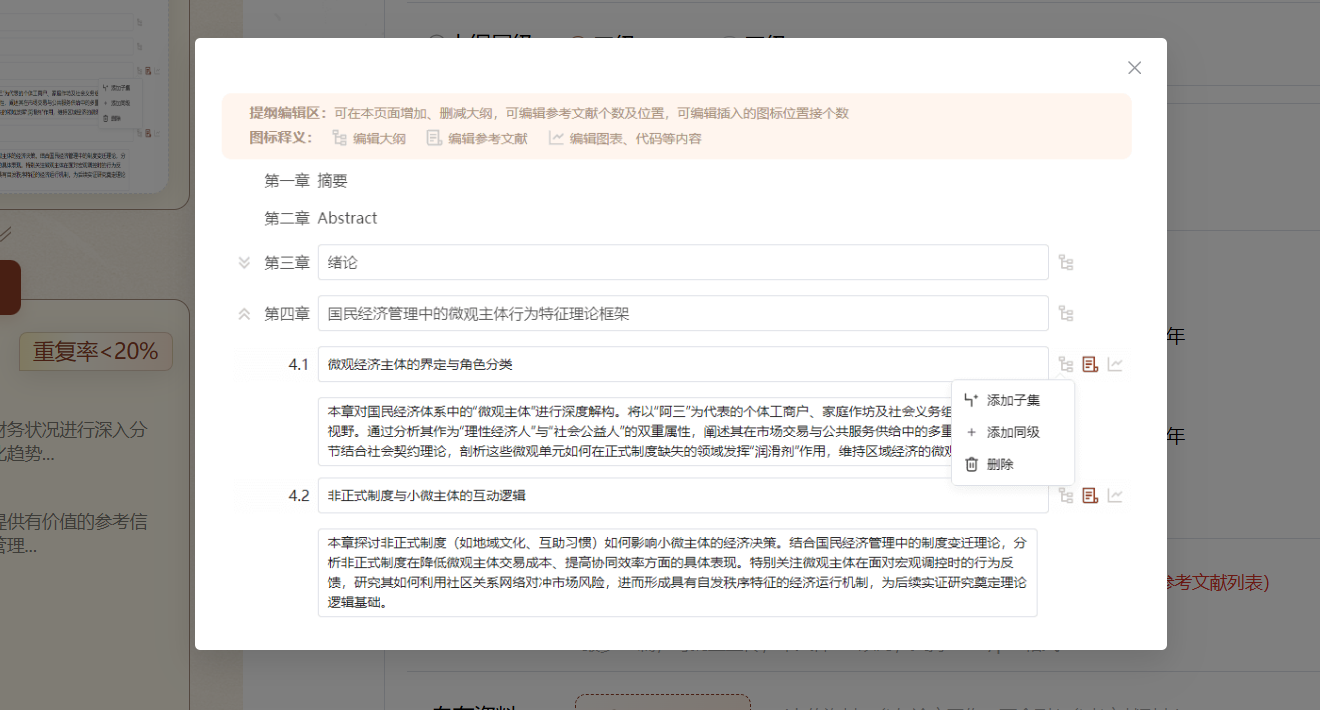Open outline edit icon for 第四章 row
The image size is (1320, 710).
tap(1066, 314)
